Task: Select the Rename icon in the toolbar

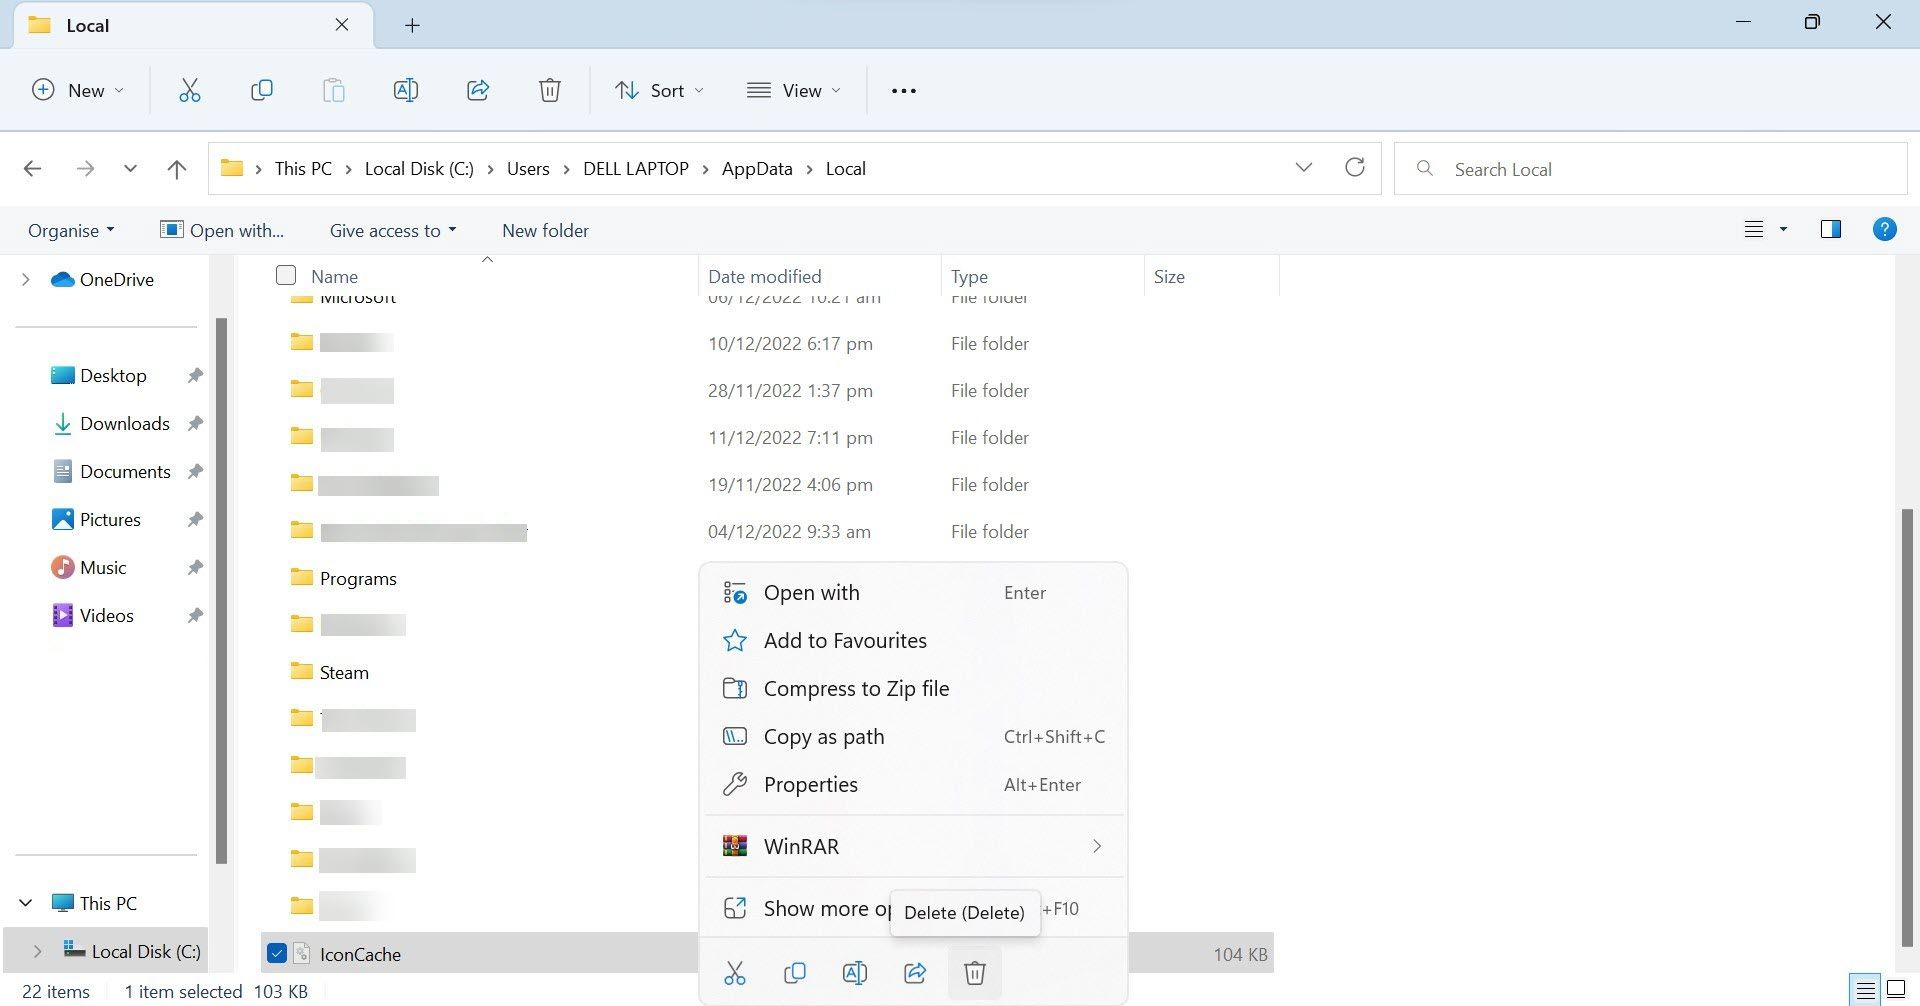Action: point(406,90)
